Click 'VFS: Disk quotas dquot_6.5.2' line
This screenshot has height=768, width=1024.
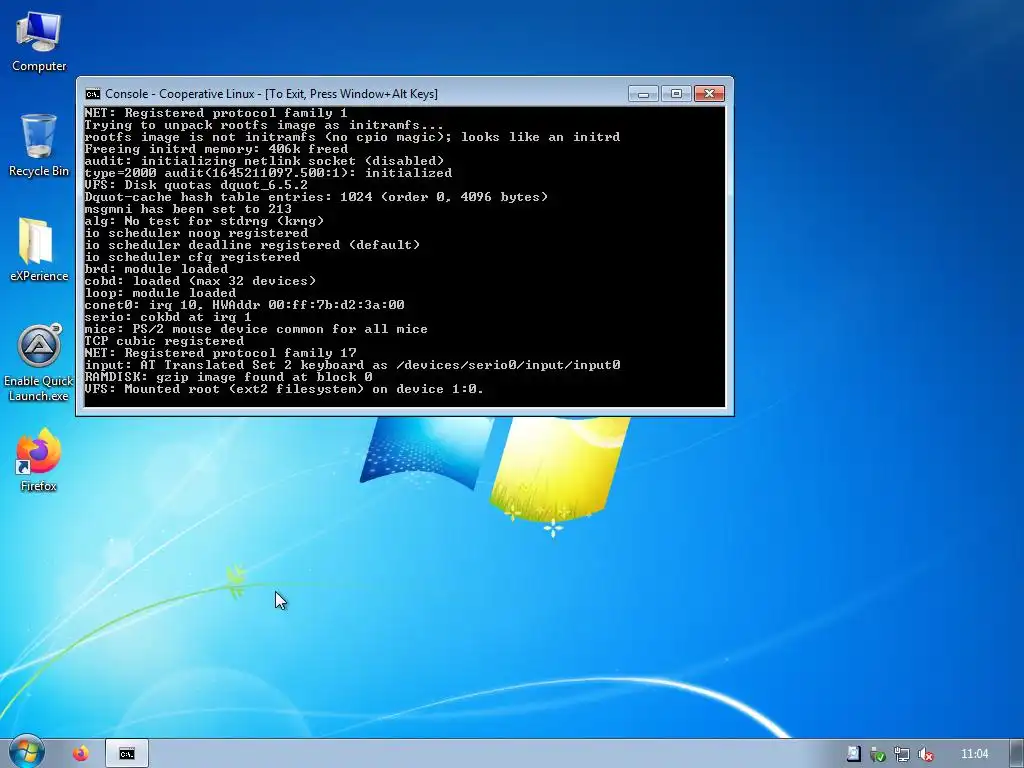196,185
